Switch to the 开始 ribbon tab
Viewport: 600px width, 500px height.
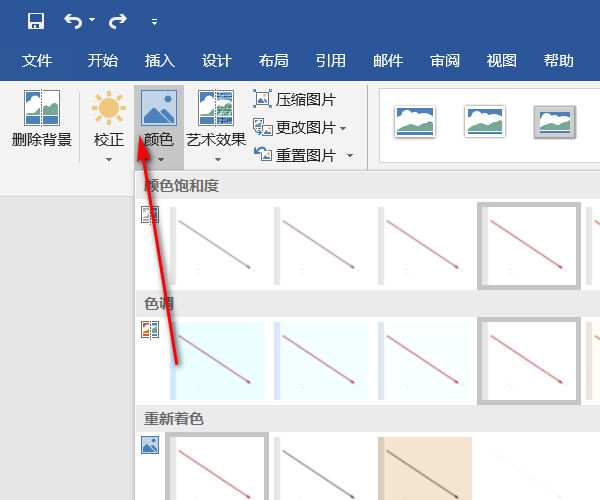(103, 60)
